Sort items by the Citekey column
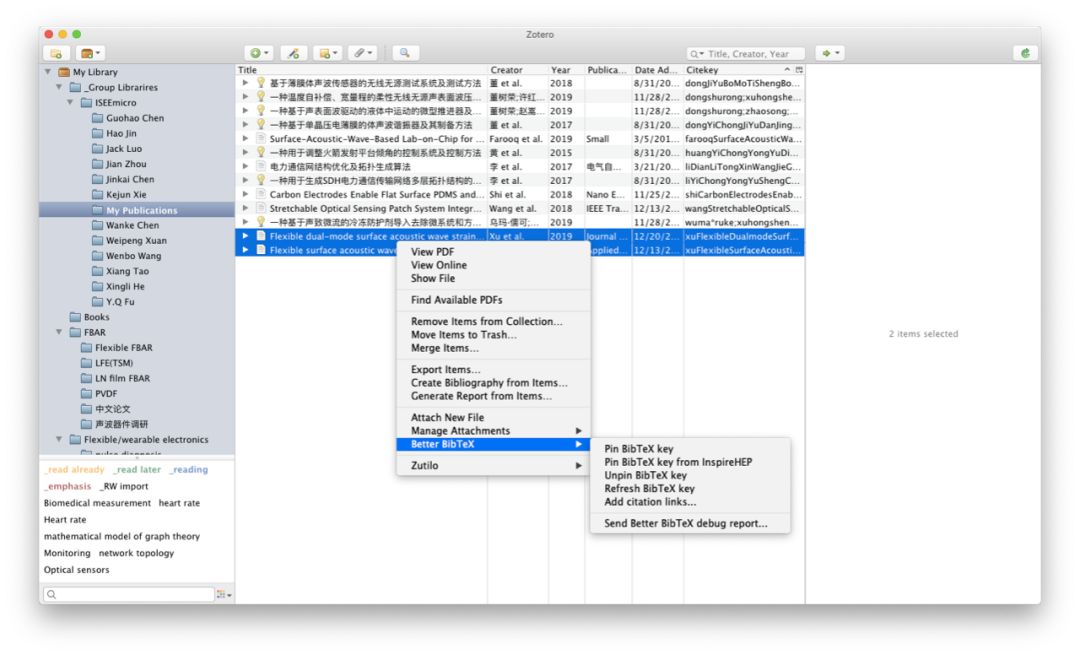1080x655 pixels. [x=738, y=70]
